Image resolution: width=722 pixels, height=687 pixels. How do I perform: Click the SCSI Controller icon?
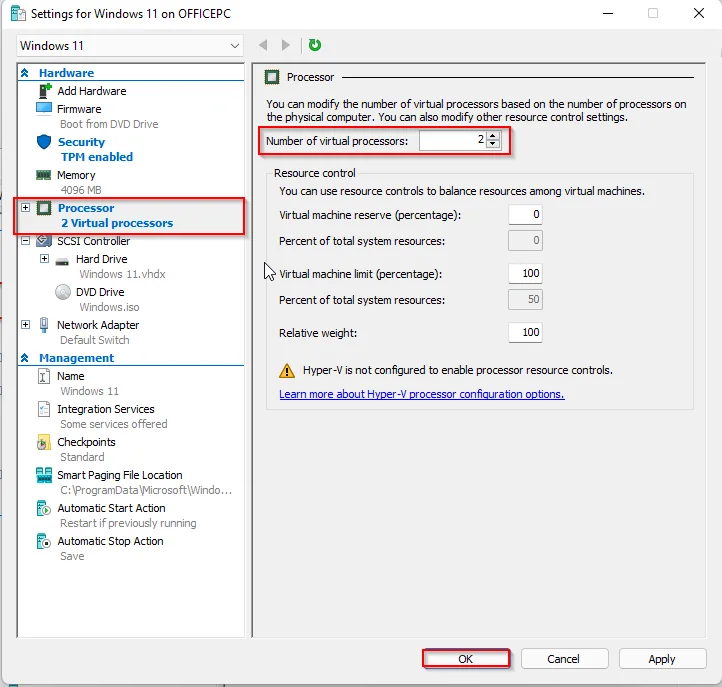click(44, 240)
